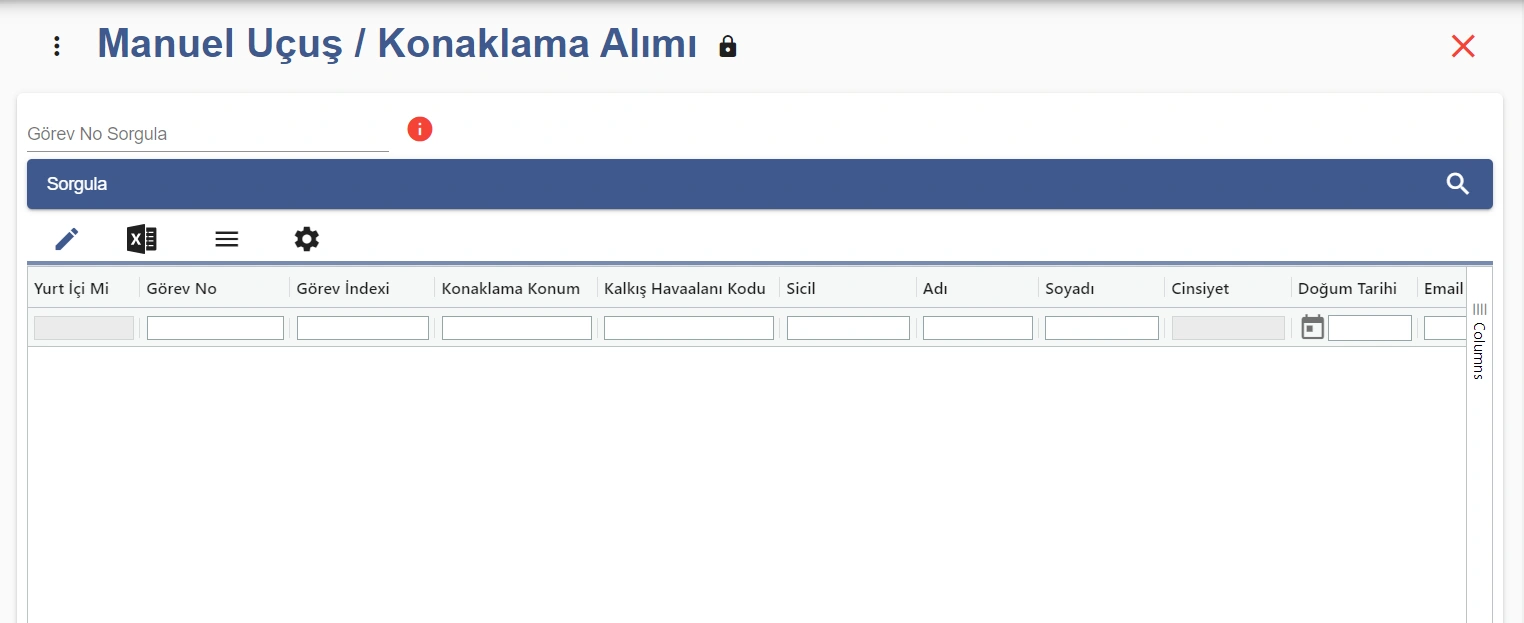This screenshot has height=623, width=1524.
Task: Sort by Görev İndexi column header
Action: pyautogui.click(x=344, y=289)
